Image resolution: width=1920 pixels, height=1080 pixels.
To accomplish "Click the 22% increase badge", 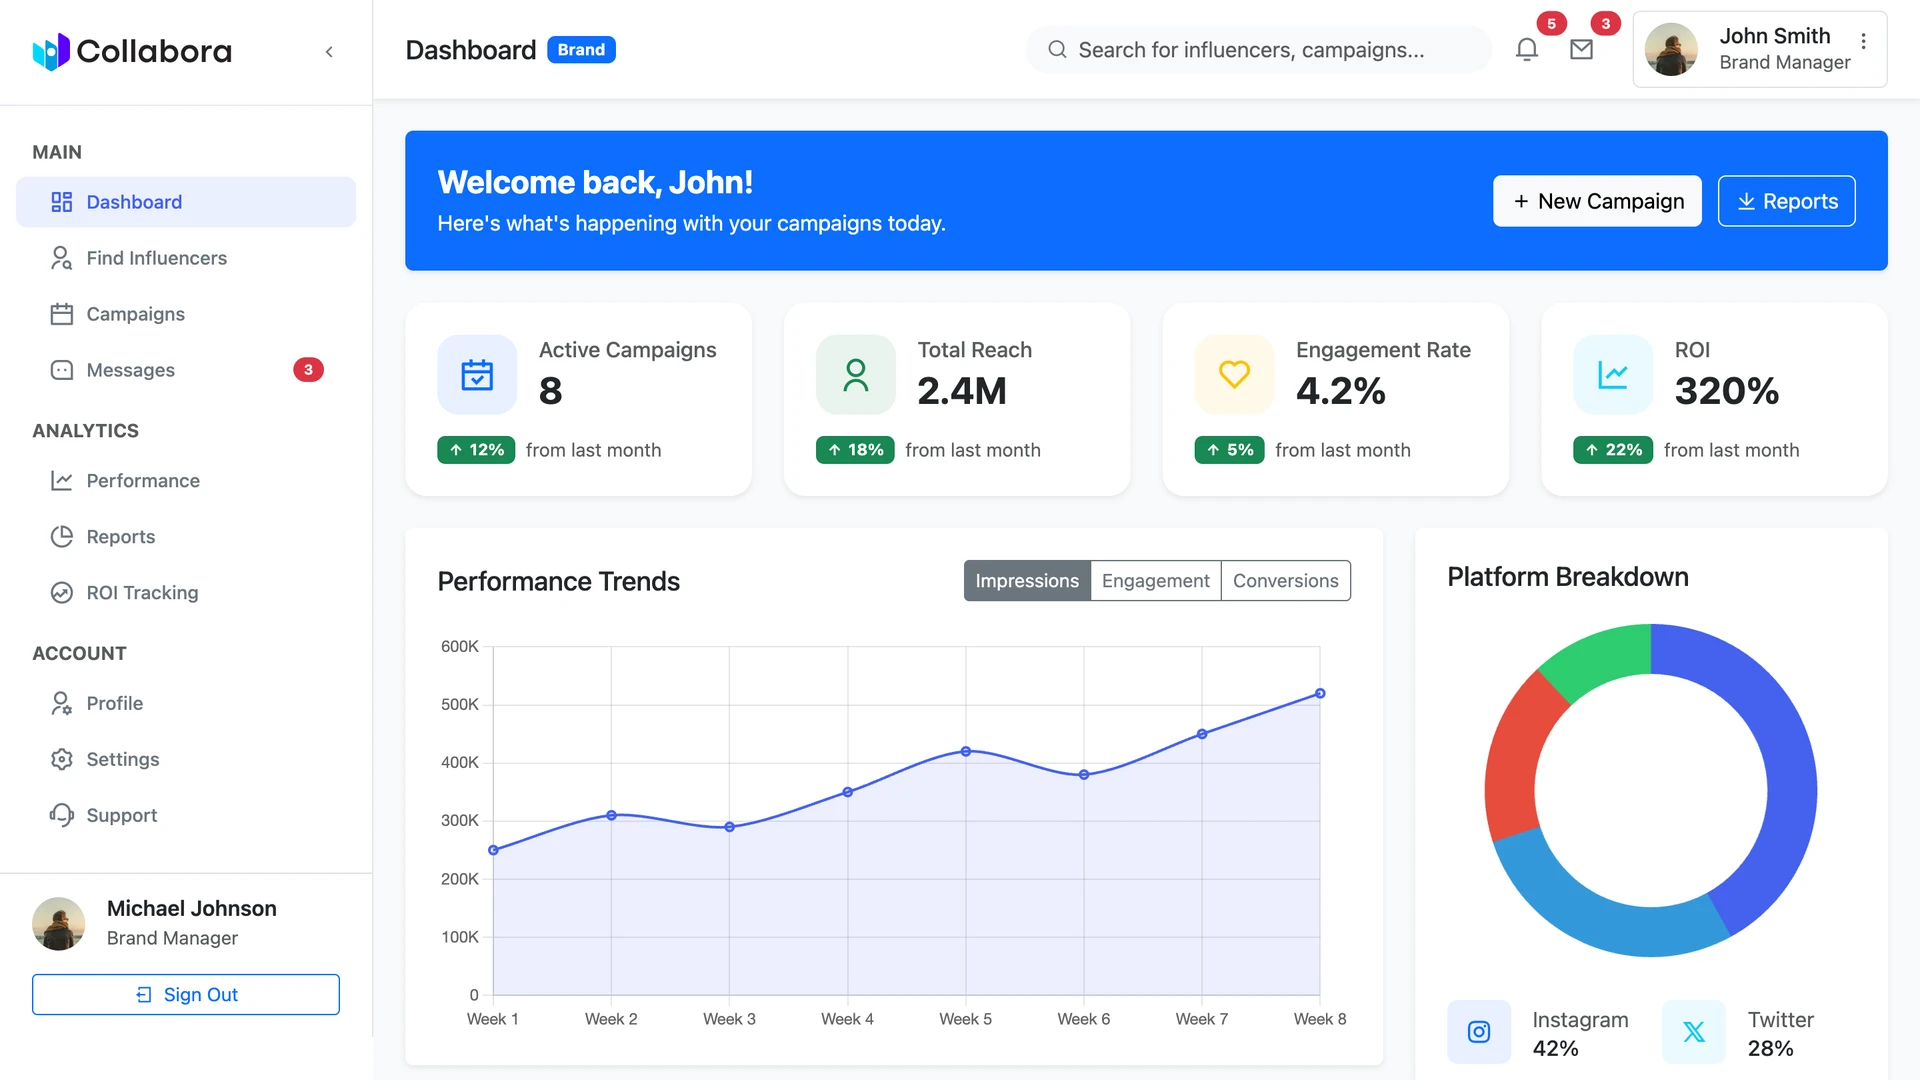I will pyautogui.click(x=1613, y=450).
